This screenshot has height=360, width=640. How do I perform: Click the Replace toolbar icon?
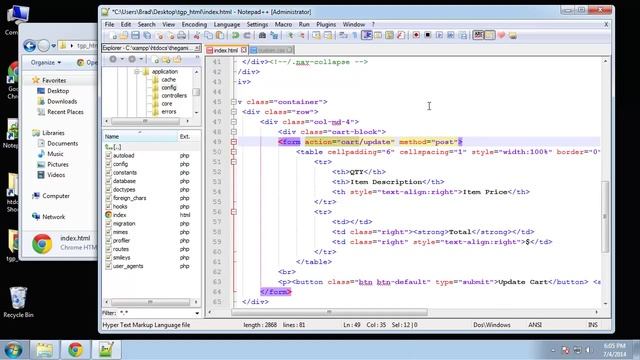(274, 36)
